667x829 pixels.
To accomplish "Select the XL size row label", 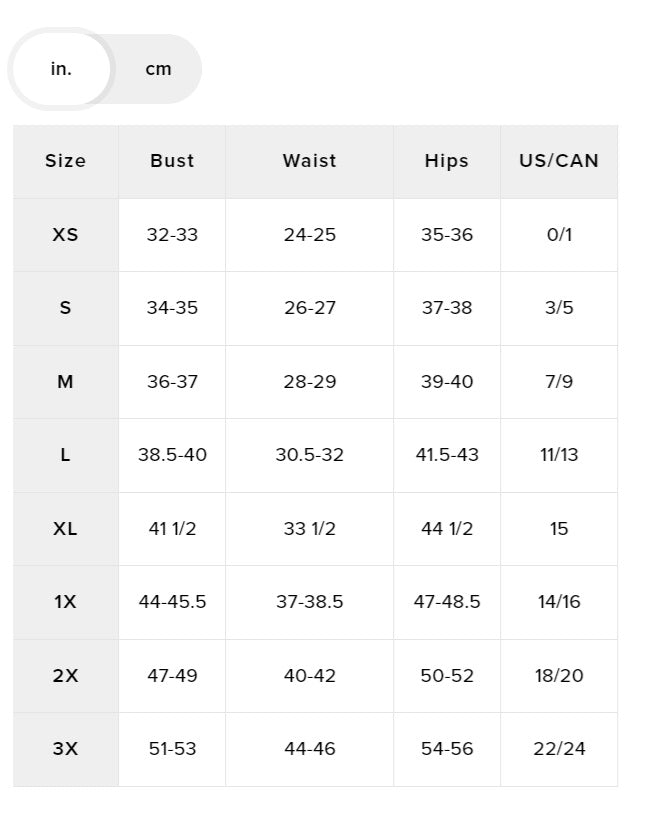I will [65, 529].
